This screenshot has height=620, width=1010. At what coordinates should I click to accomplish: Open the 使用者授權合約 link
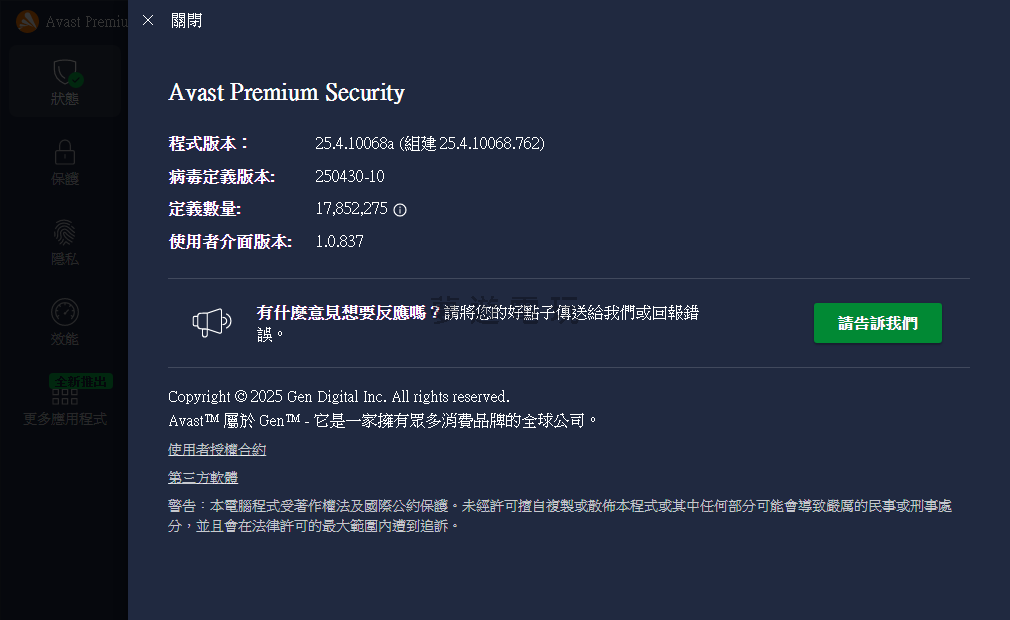(217, 450)
